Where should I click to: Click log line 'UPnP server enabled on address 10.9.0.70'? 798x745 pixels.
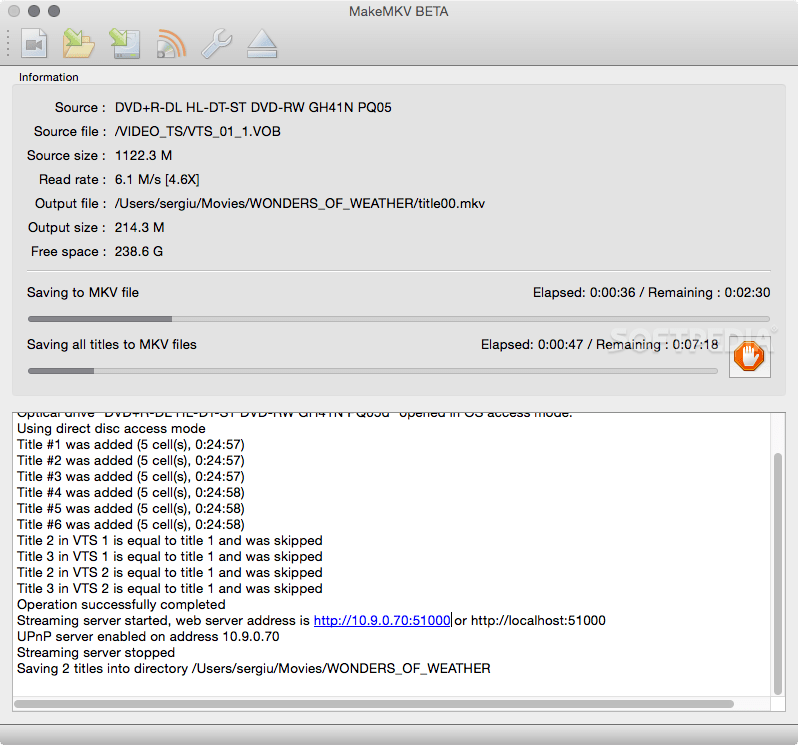pos(148,636)
